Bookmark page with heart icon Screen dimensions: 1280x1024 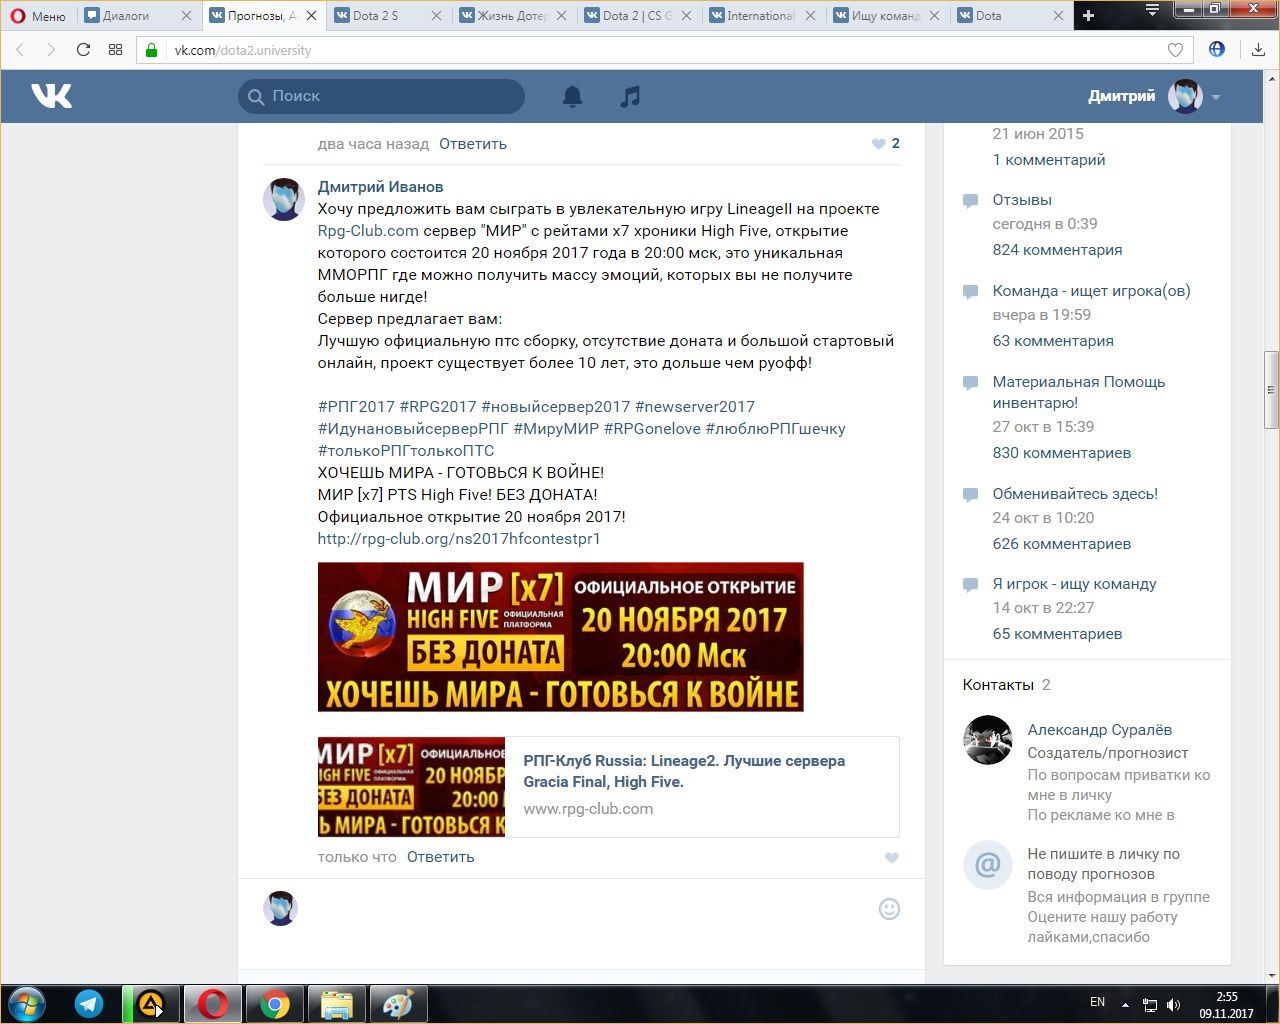pyautogui.click(x=1176, y=50)
